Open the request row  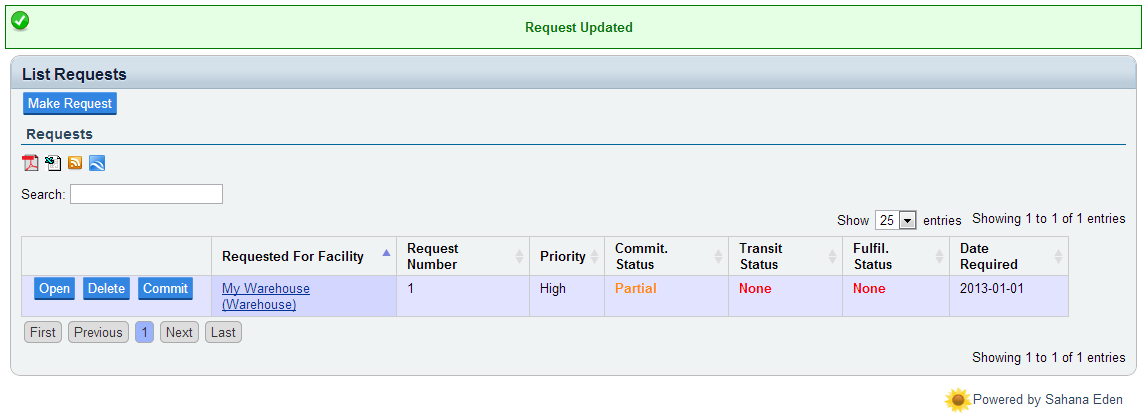55,289
